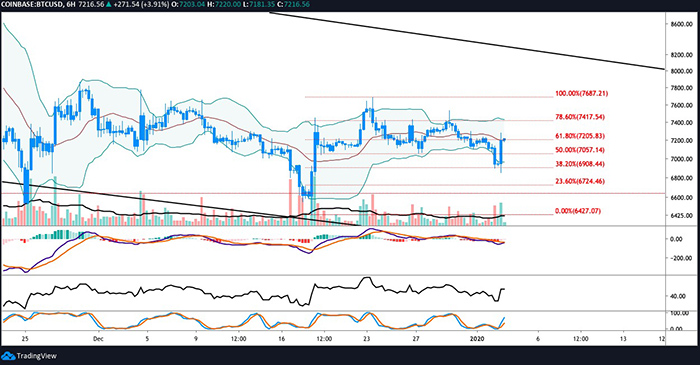Image resolution: width=700 pixels, height=365 pixels.
Task: Click the 100.00%(7687.21) Fibonacci label
Action: 581,94
